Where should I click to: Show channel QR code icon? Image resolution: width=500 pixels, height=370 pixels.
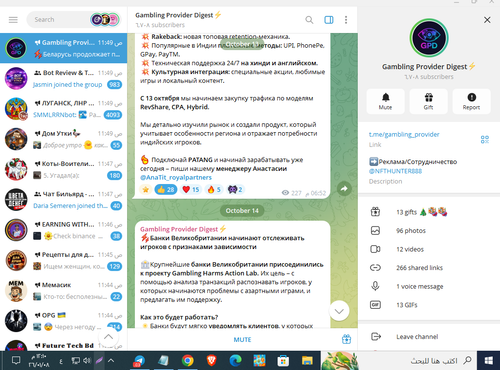(485, 139)
